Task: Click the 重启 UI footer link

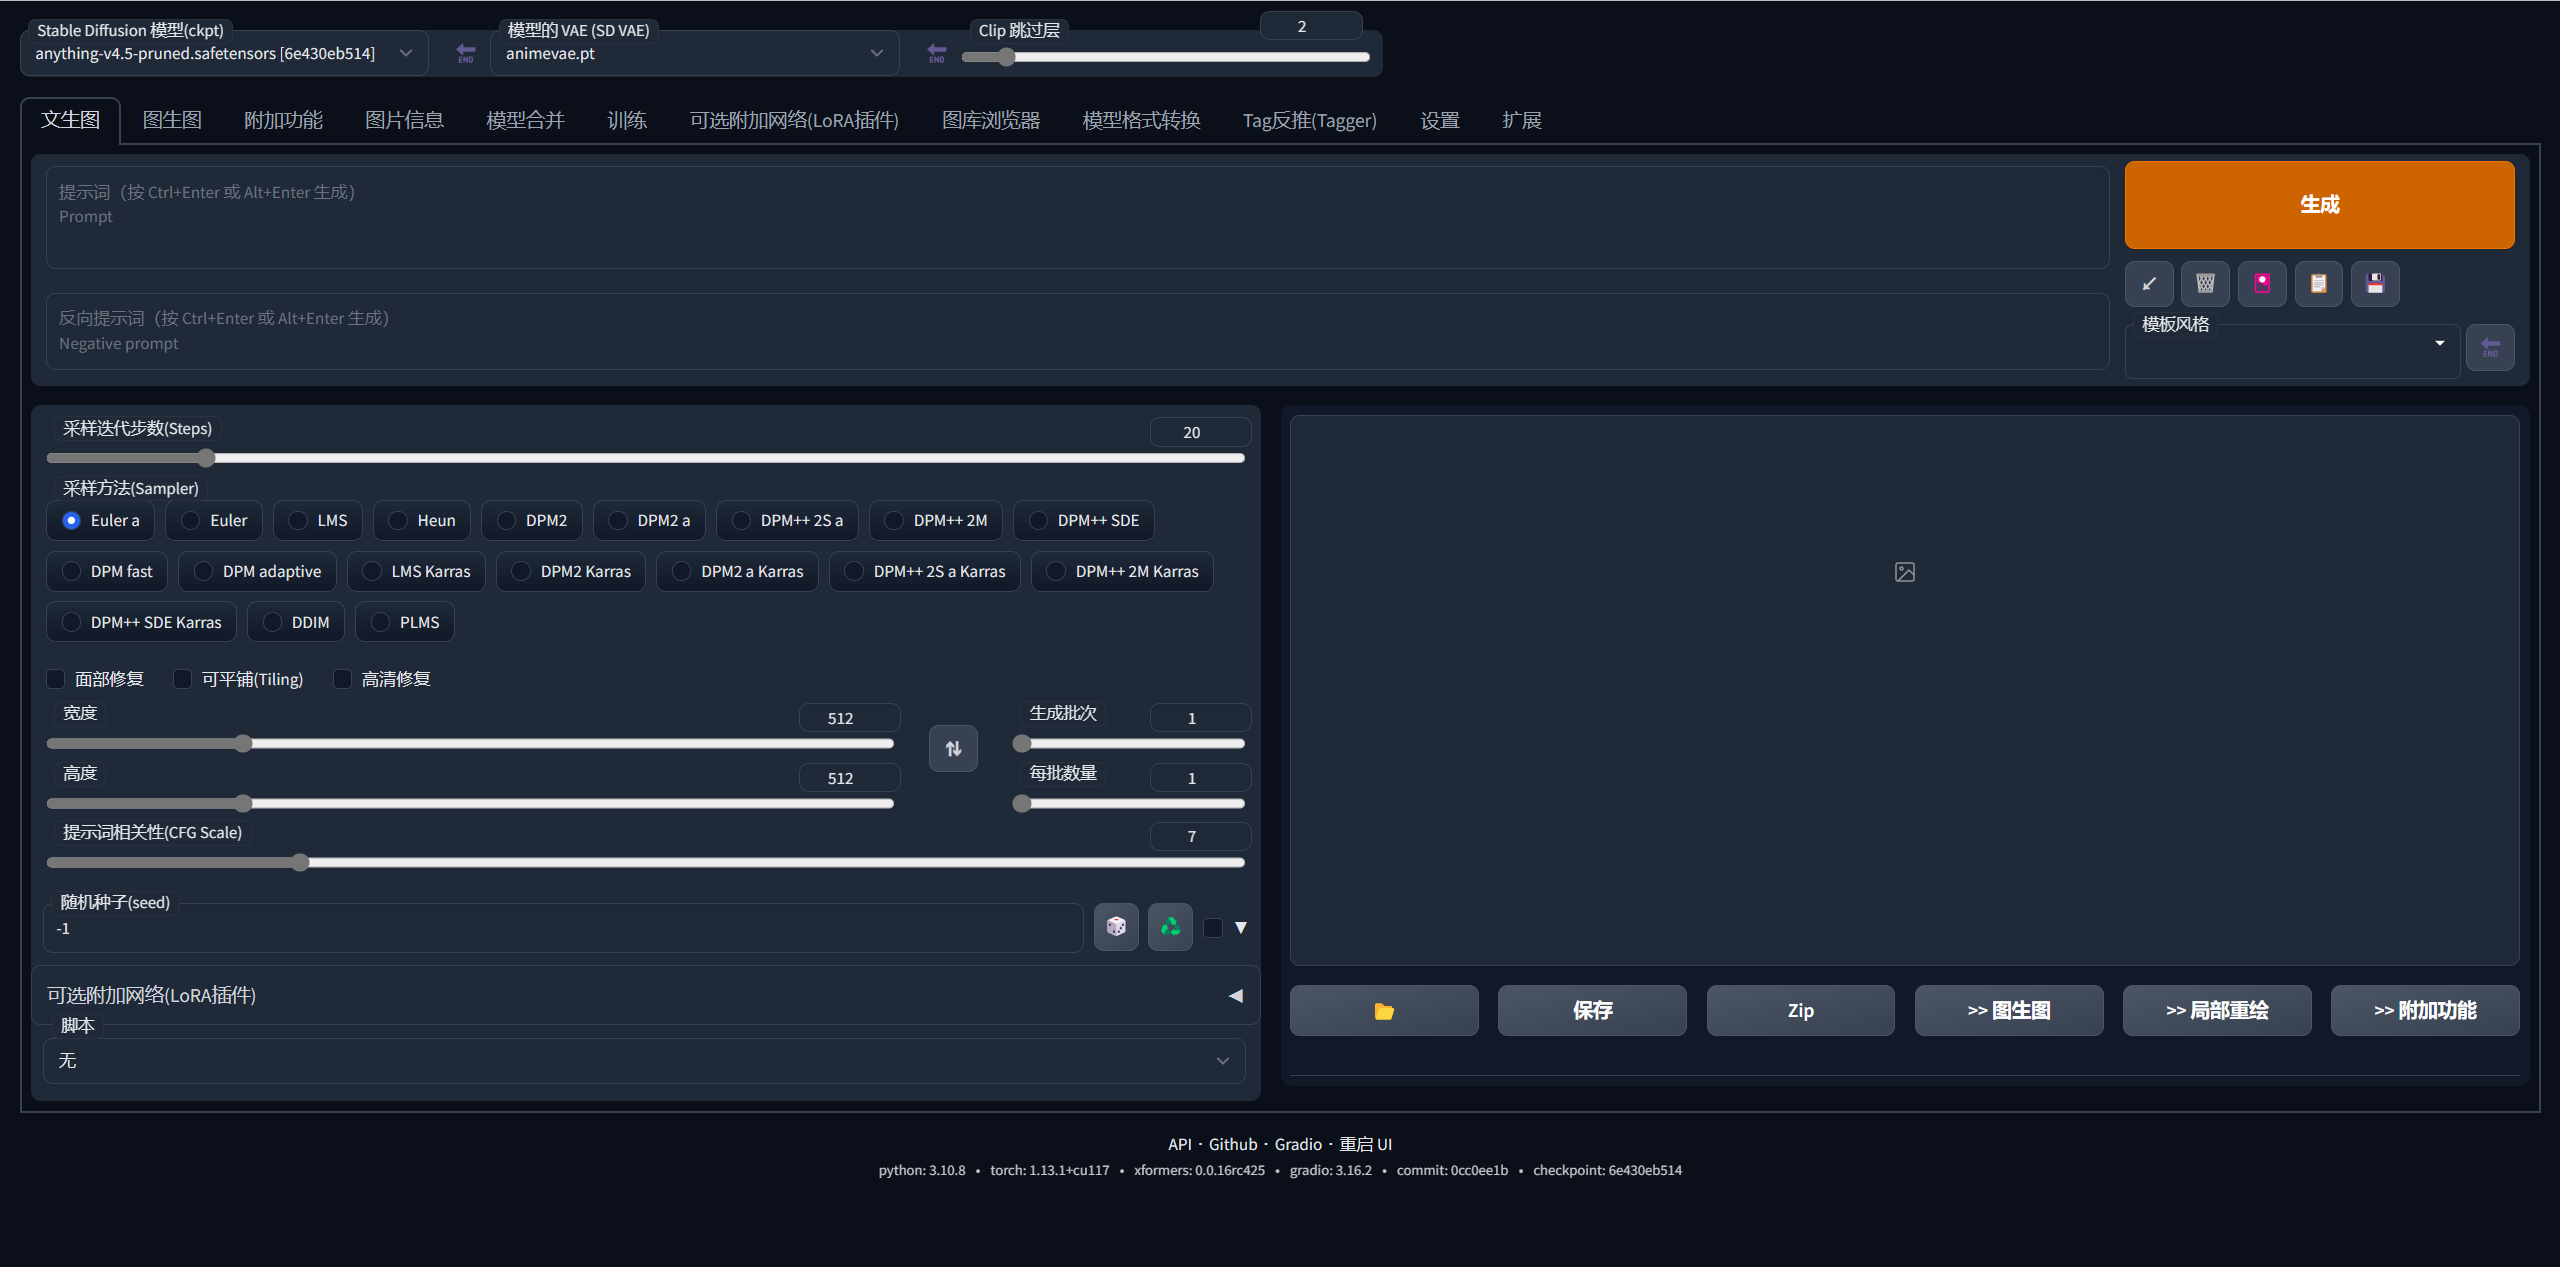Action: pyautogui.click(x=1366, y=1145)
